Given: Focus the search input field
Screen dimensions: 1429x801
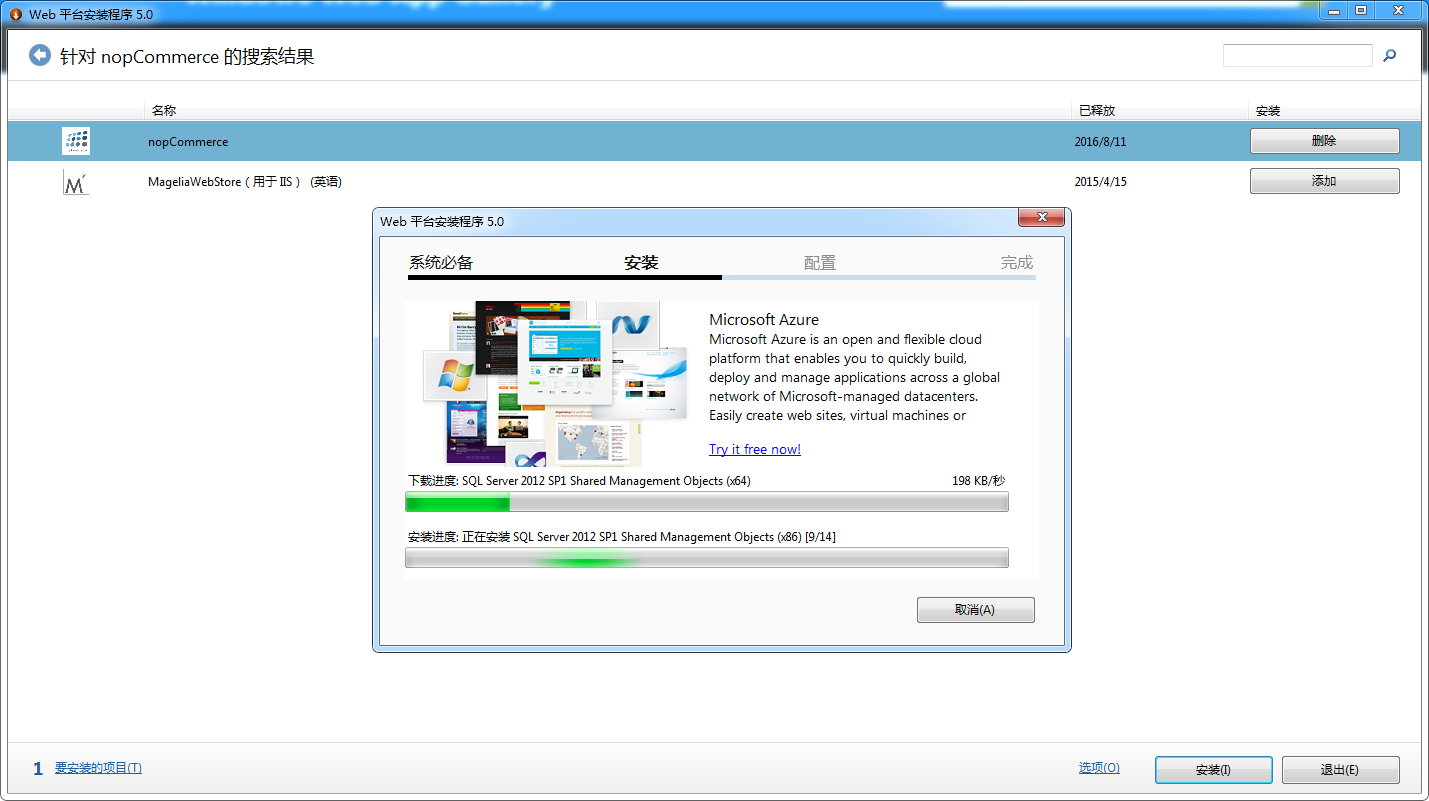Looking at the screenshot, I should [x=1297, y=56].
